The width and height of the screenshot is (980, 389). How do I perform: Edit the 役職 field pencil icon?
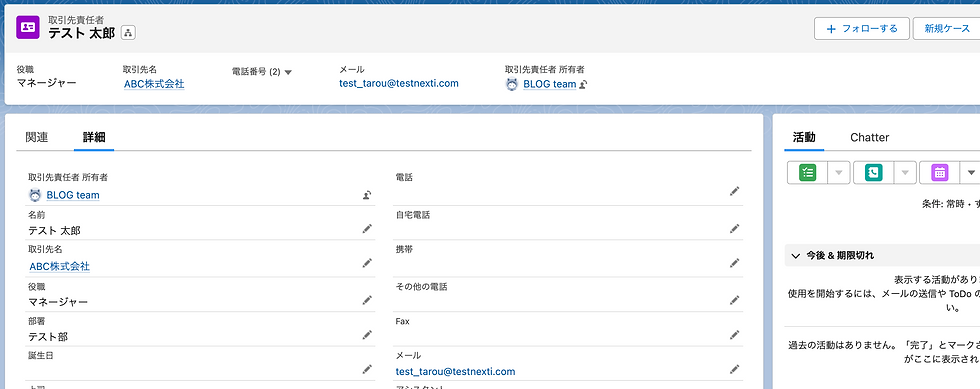(x=367, y=301)
